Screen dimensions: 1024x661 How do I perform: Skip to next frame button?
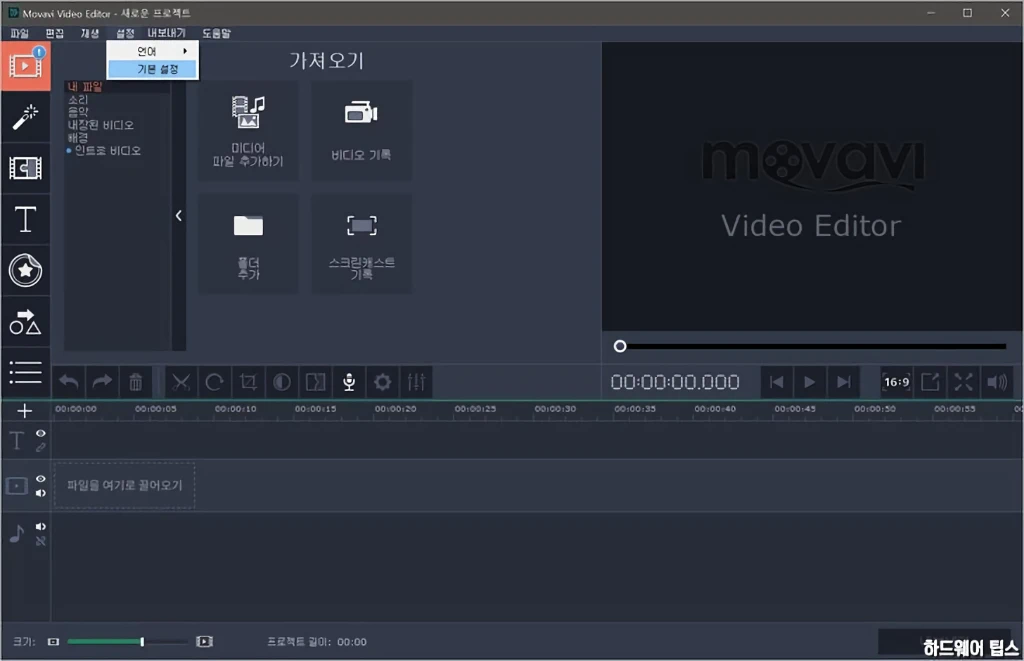pyautogui.click(x=843, y=382)
